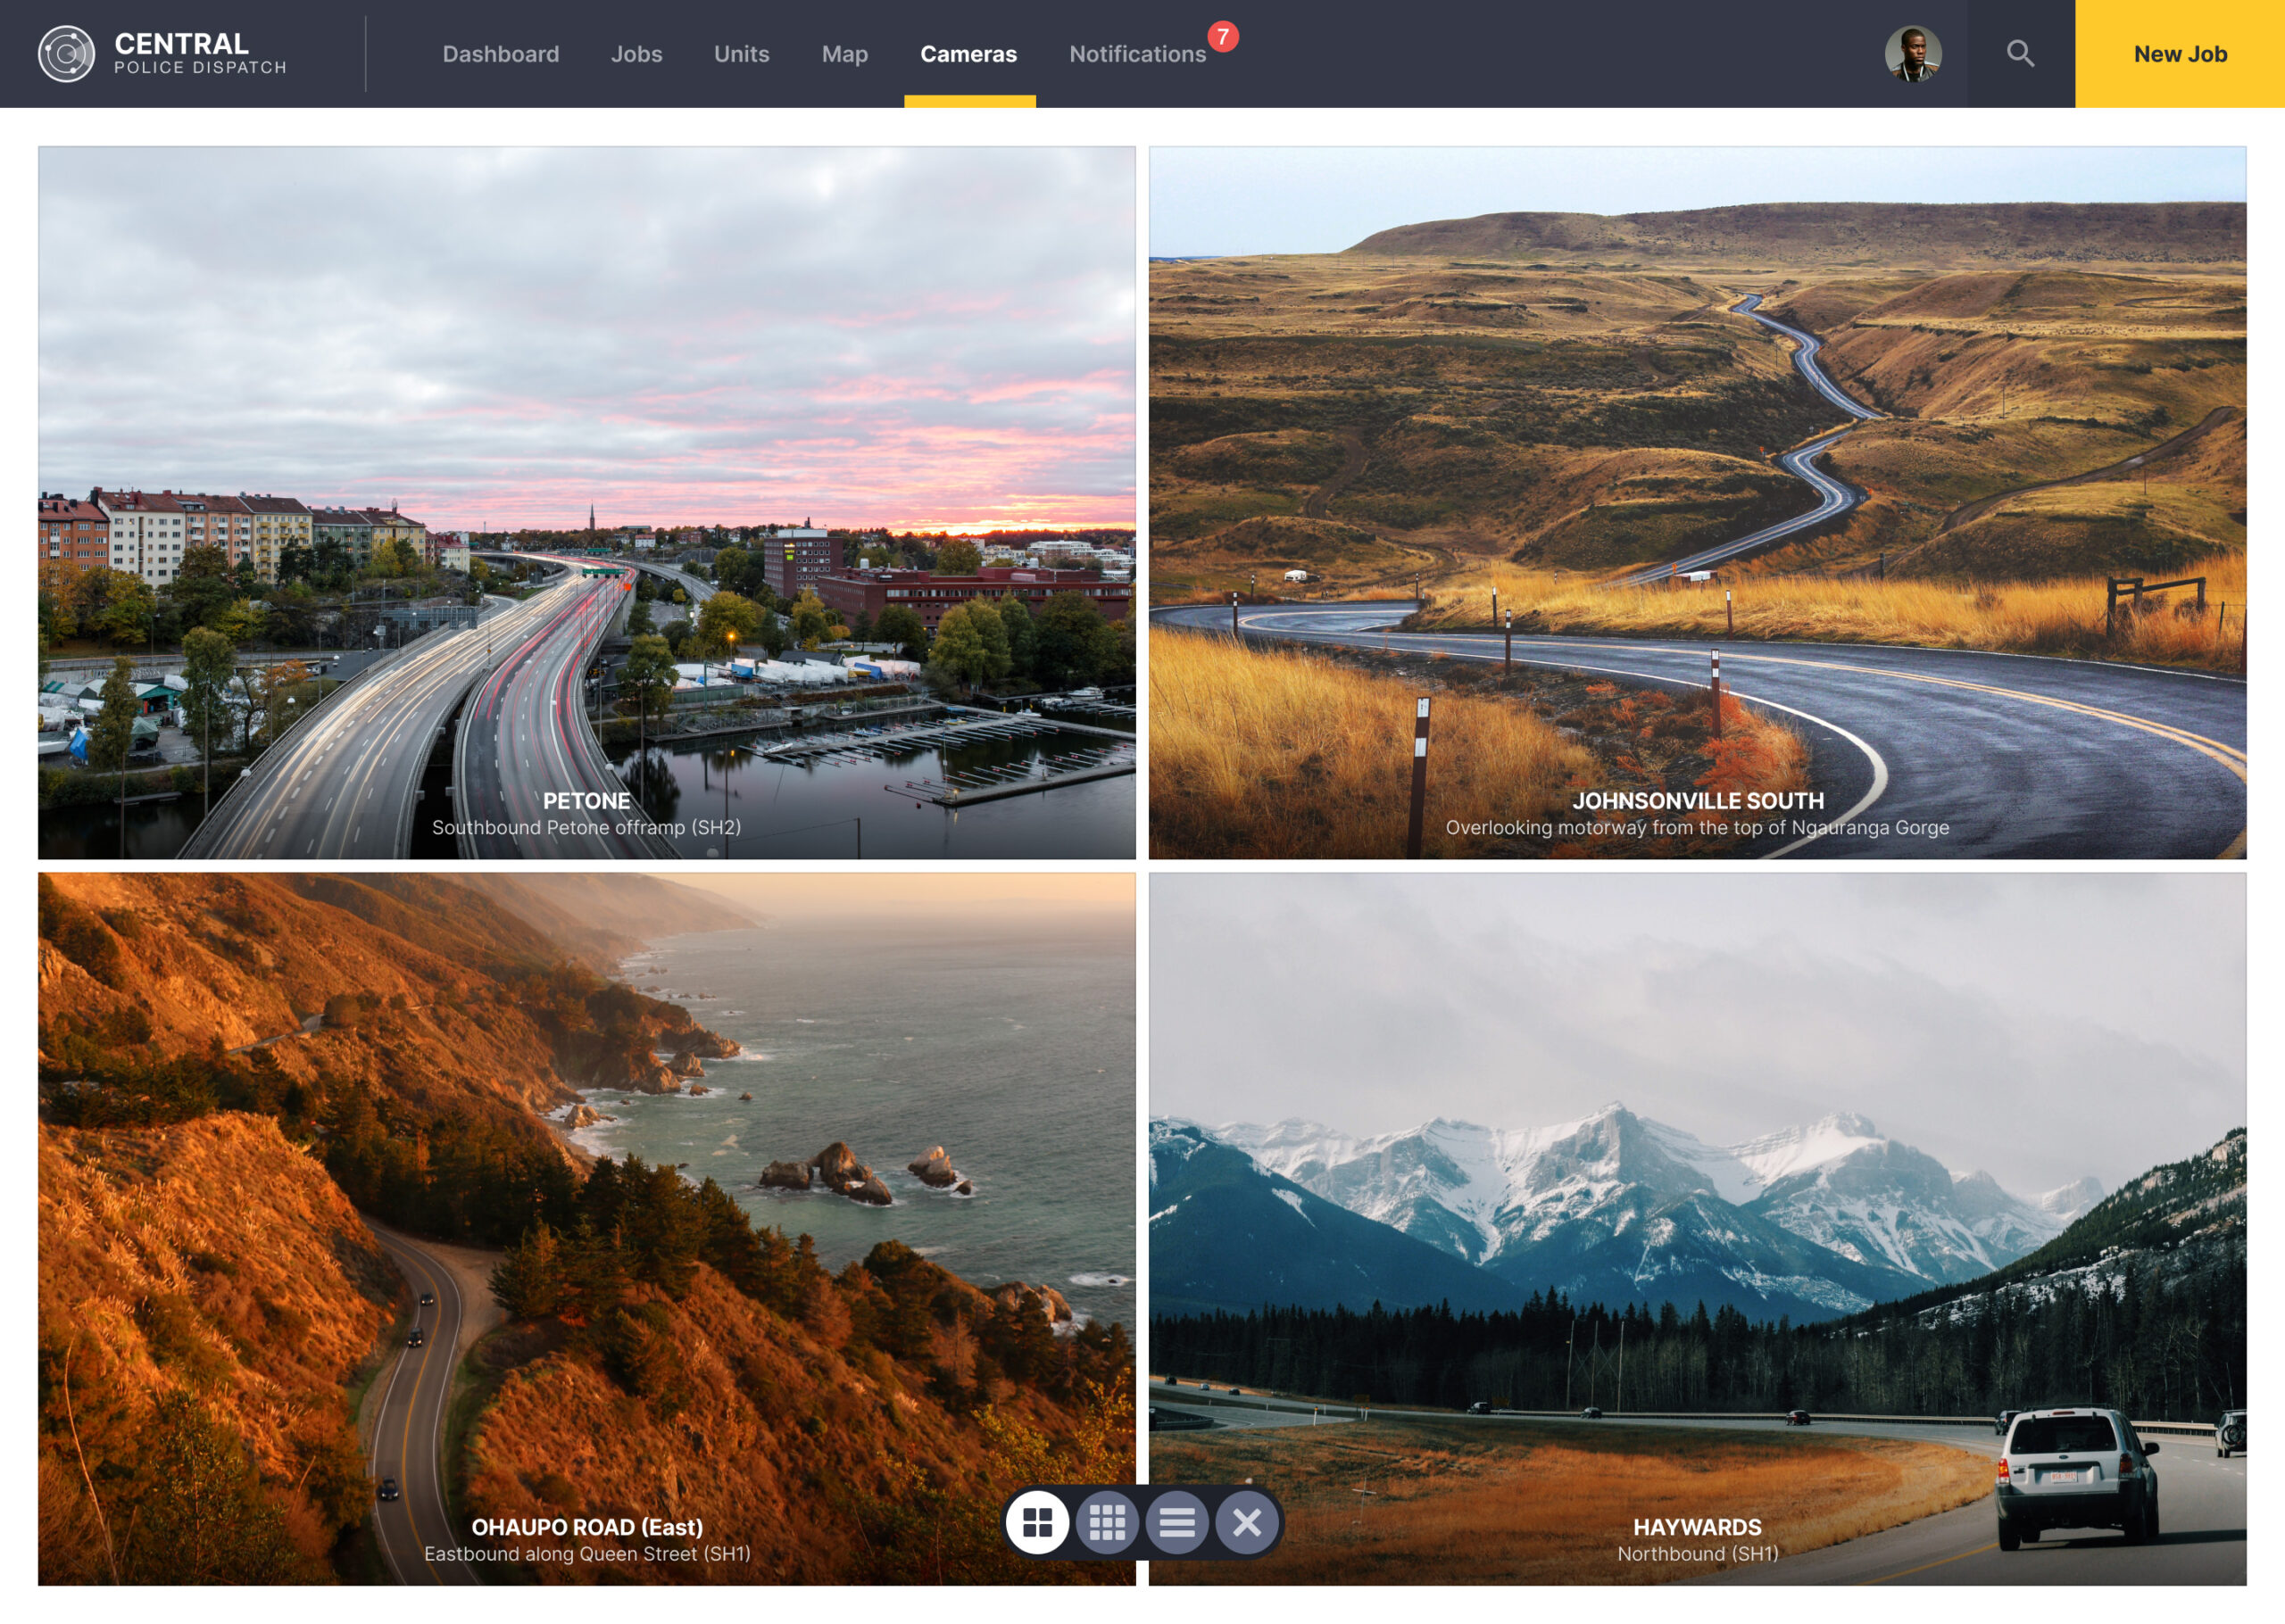Screen dimensions: 2285x1624
Task: Select the smaller grid view icon
Action: [x=1108, y=1522]
